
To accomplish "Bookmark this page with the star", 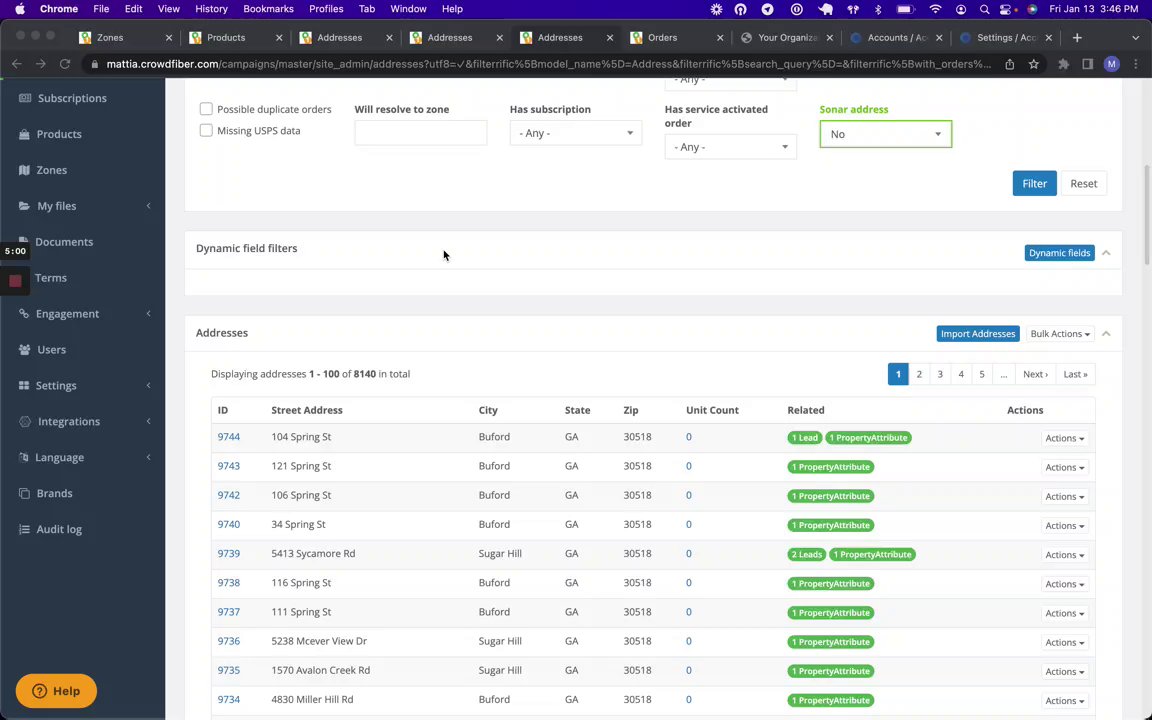I will [1034, 64].
